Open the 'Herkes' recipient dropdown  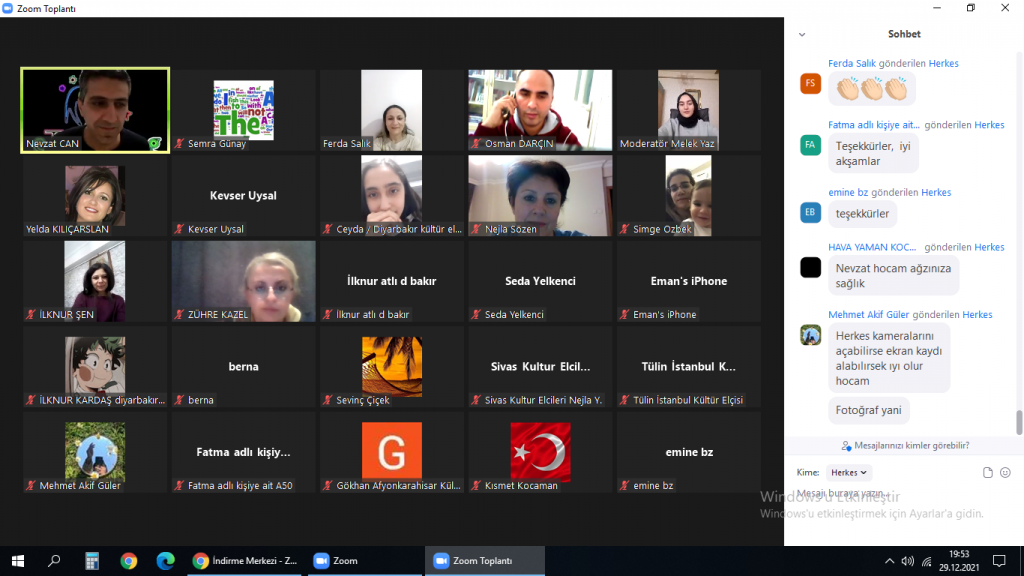click(850, 472)
